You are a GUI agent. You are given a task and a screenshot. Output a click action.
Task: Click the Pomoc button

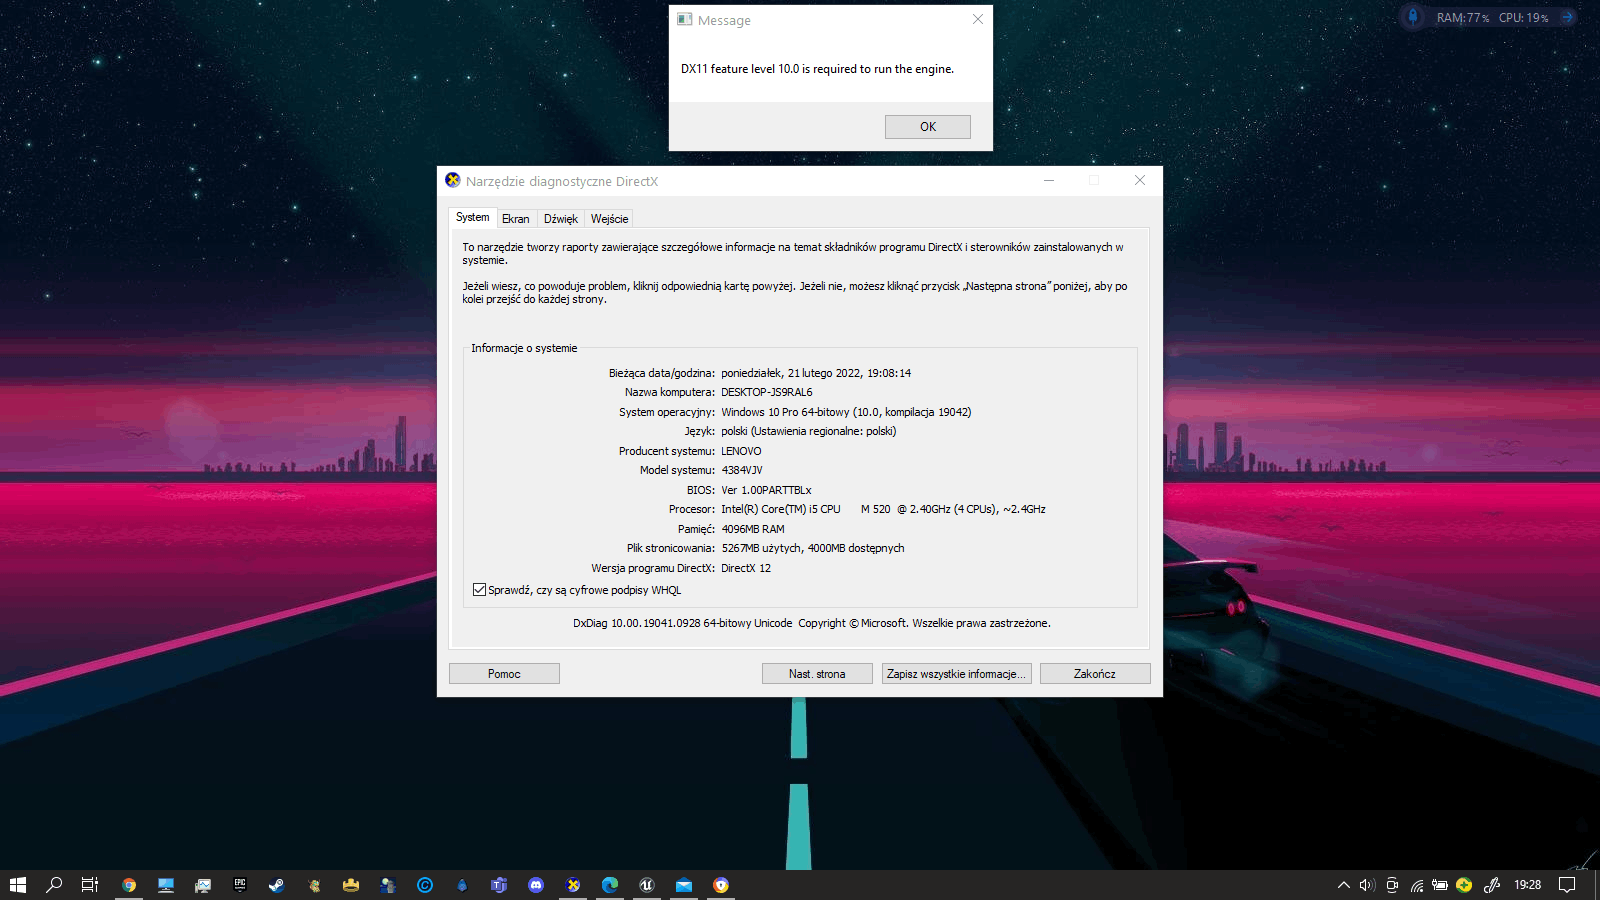(x=504, y=674)
